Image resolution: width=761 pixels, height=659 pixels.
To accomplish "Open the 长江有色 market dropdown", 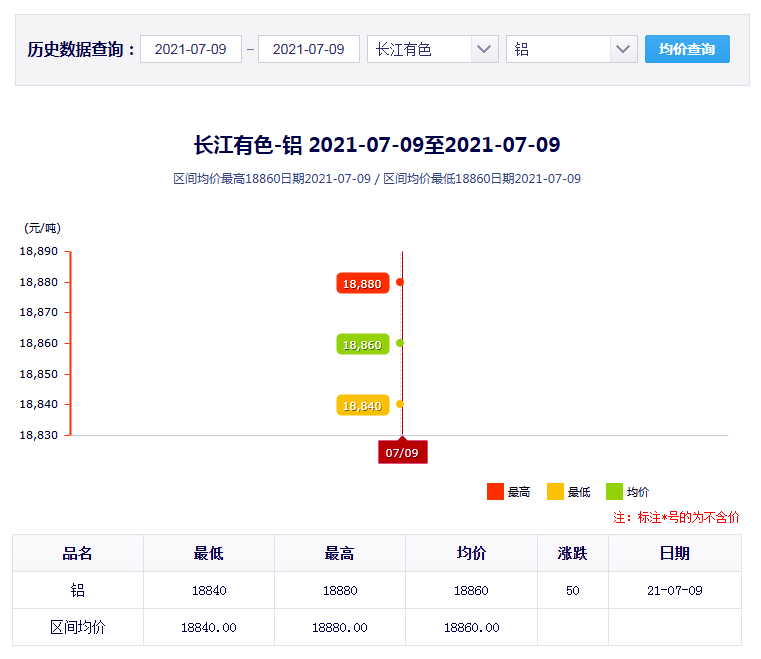I will coord(433,49).
